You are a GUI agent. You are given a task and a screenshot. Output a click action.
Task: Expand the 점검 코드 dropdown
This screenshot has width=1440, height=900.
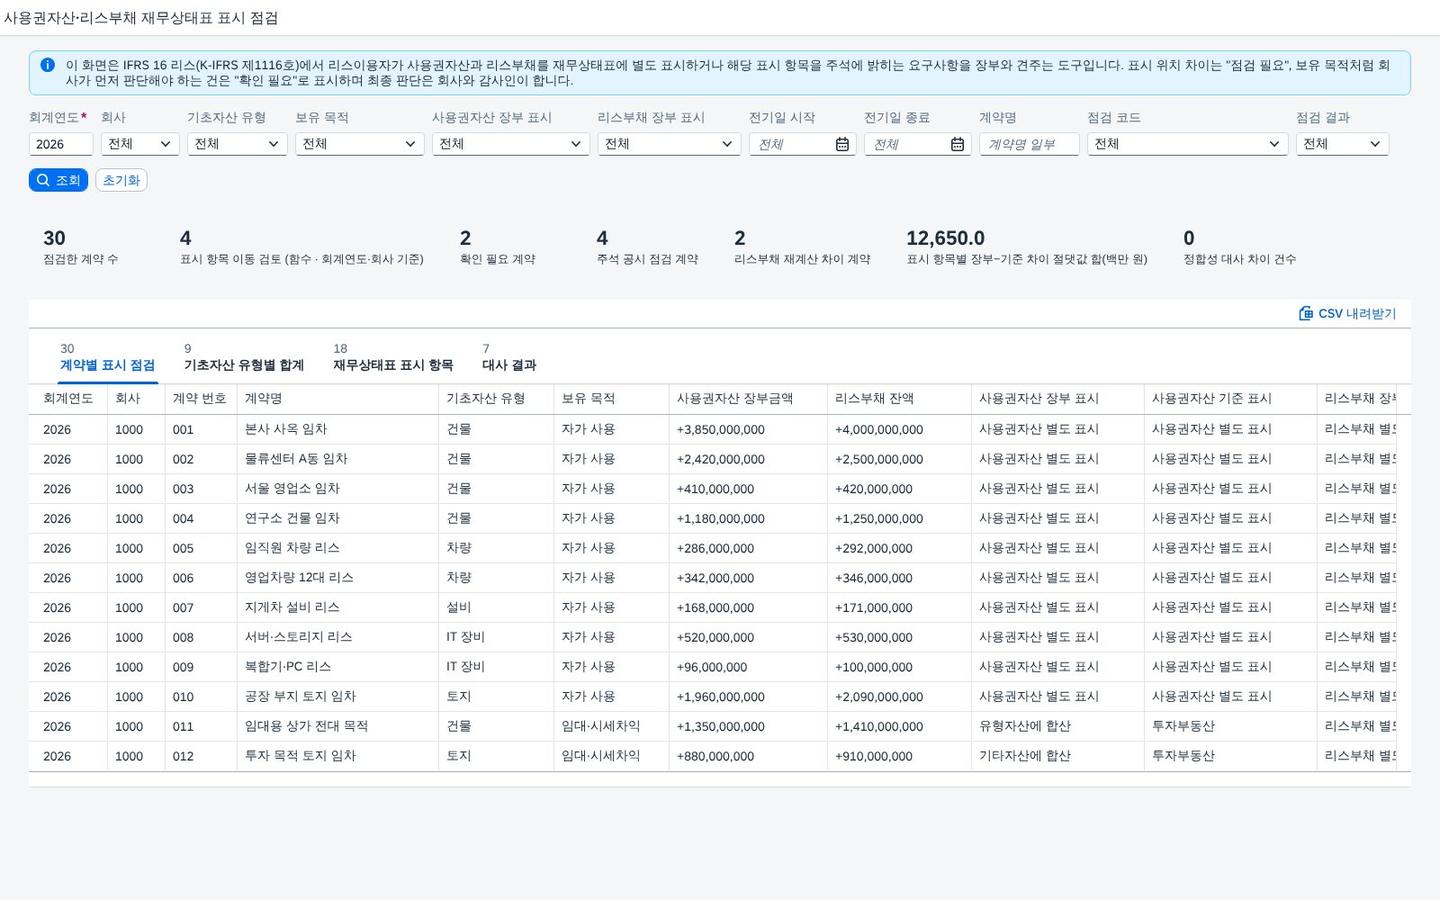tap(1188, 144)
